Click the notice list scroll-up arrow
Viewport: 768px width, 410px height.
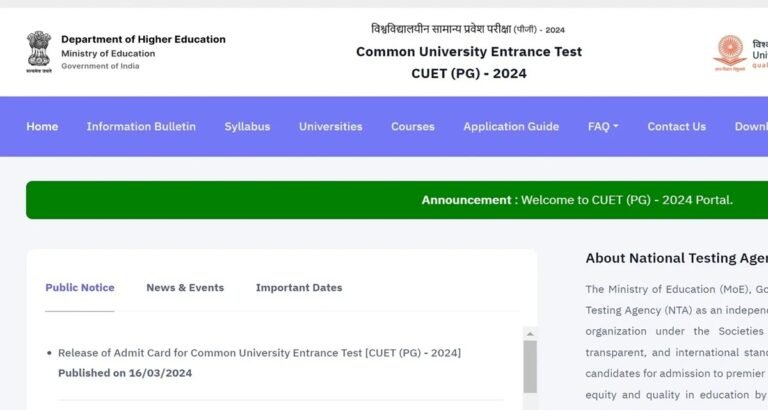coord(530,334)
